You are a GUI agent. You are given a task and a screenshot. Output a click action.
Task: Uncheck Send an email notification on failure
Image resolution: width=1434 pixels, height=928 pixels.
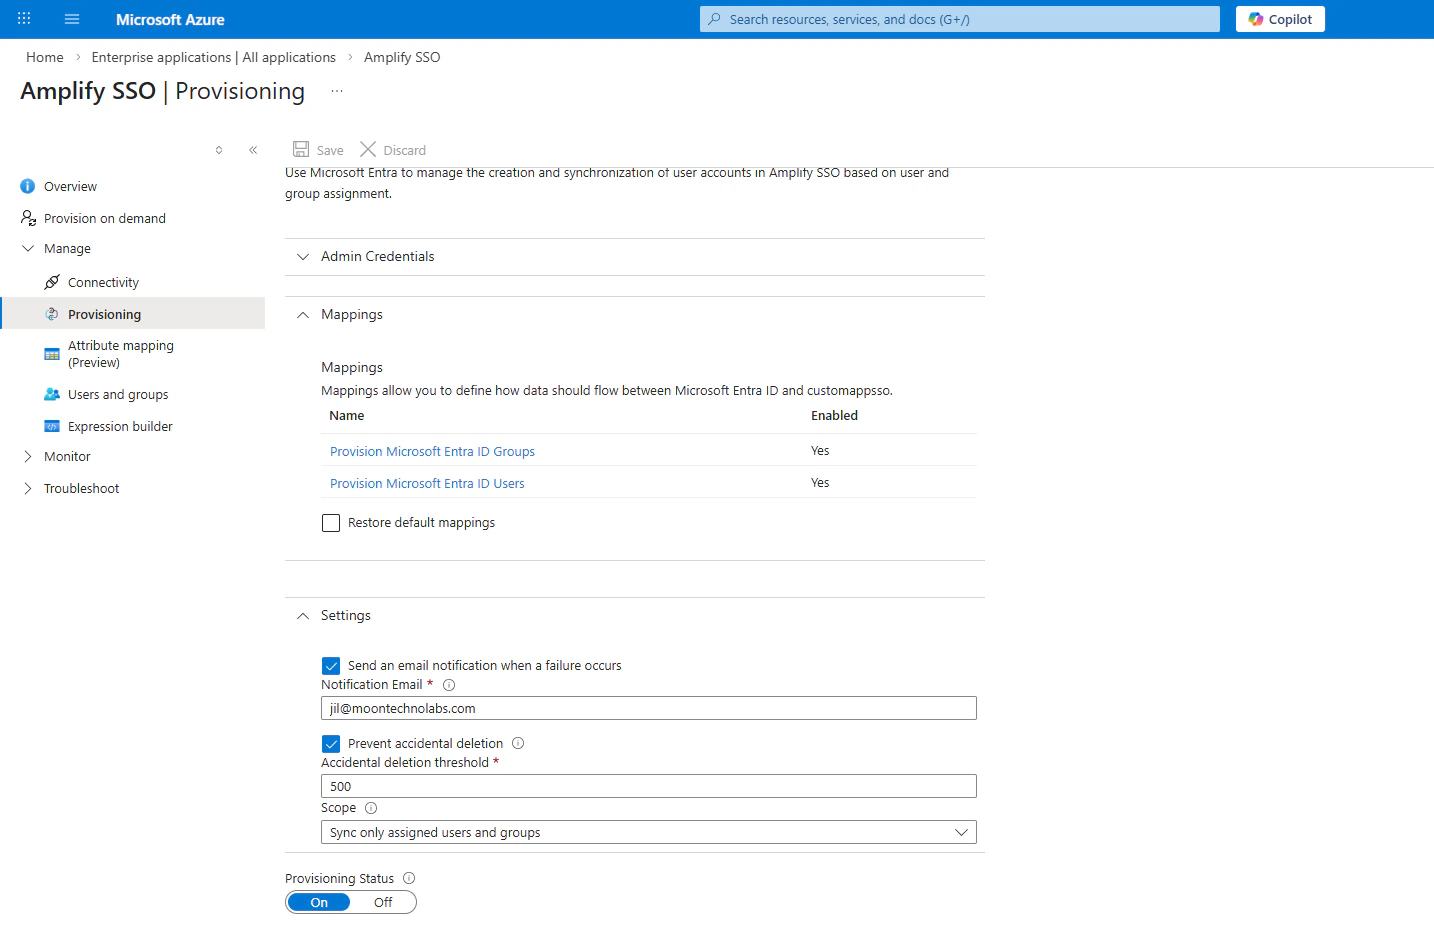pyautogui.click(x=331, y=666)
